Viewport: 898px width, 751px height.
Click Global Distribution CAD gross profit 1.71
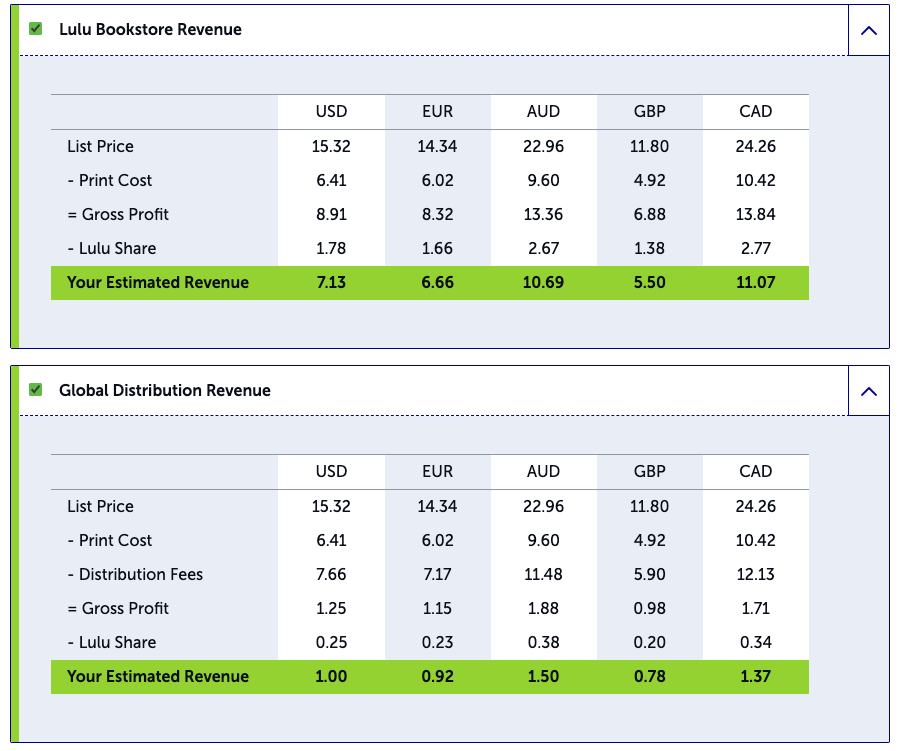pyautogui.click(x=755, y=608)
